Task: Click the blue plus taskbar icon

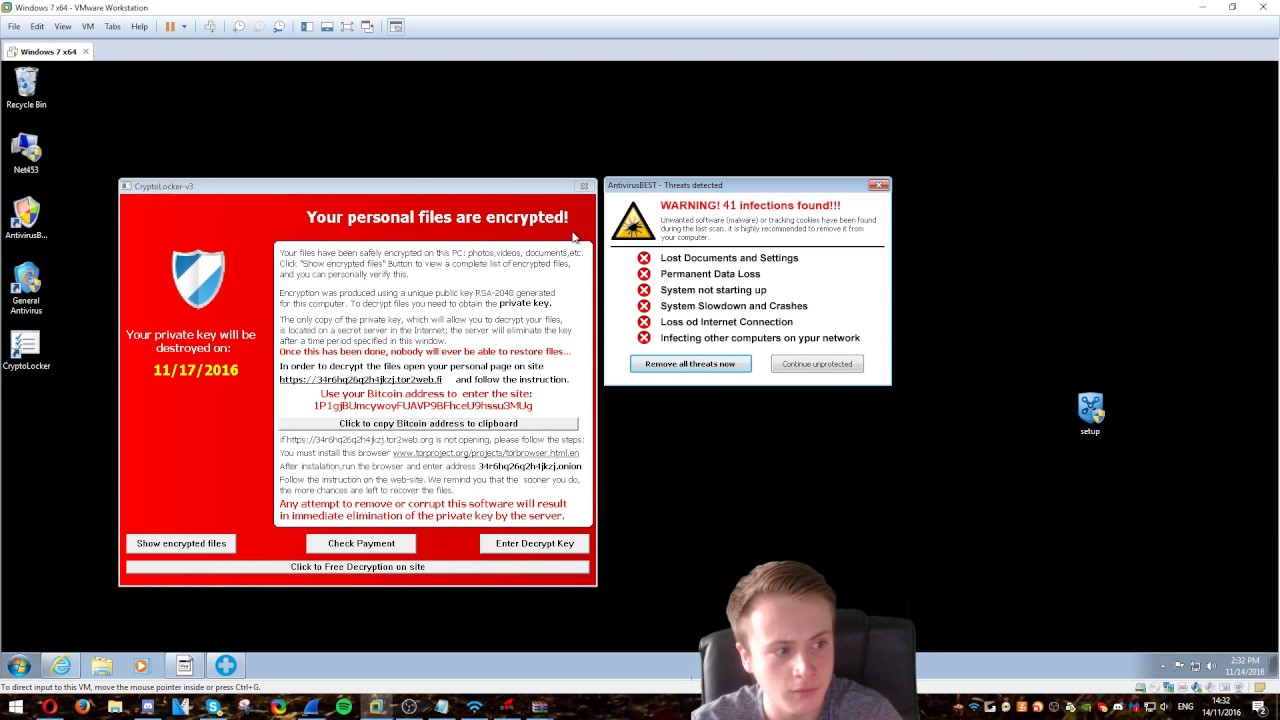Action: coord(225,666)
